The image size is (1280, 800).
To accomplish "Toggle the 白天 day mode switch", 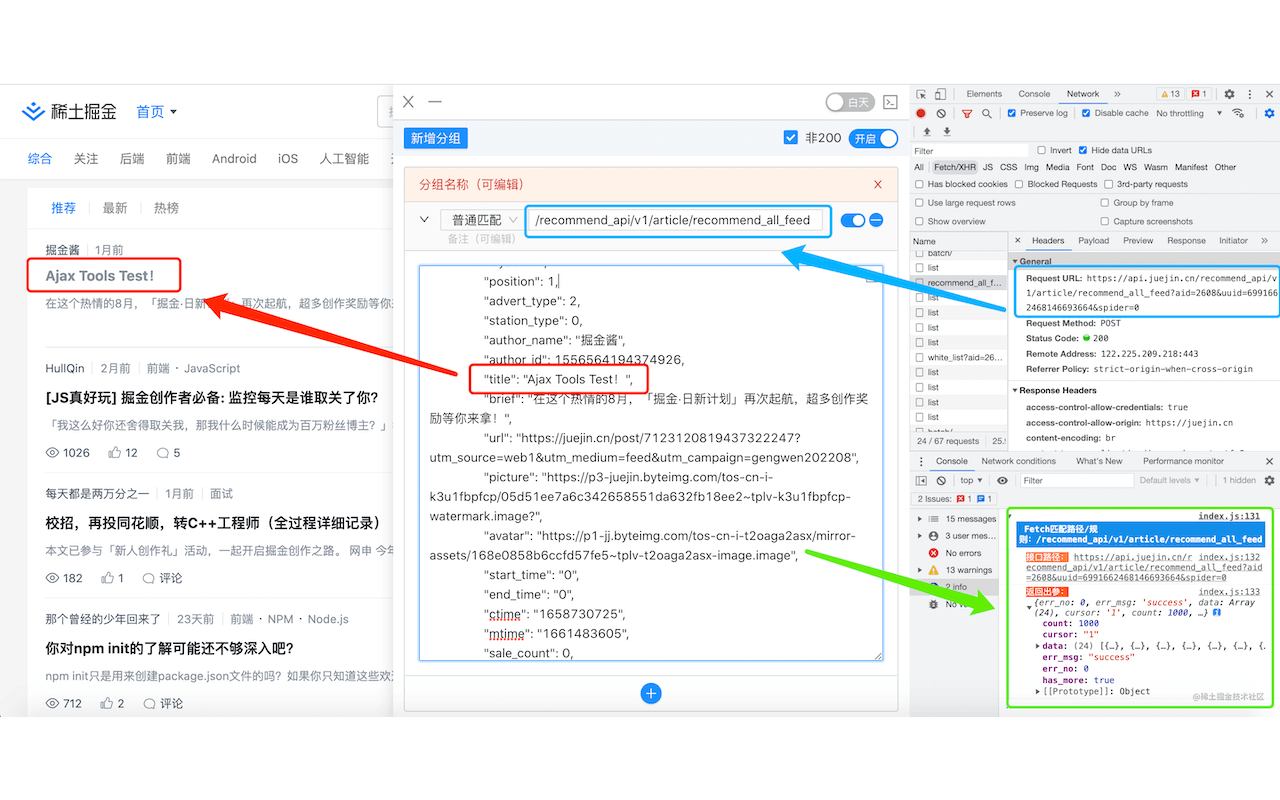I will pos(849,102).
